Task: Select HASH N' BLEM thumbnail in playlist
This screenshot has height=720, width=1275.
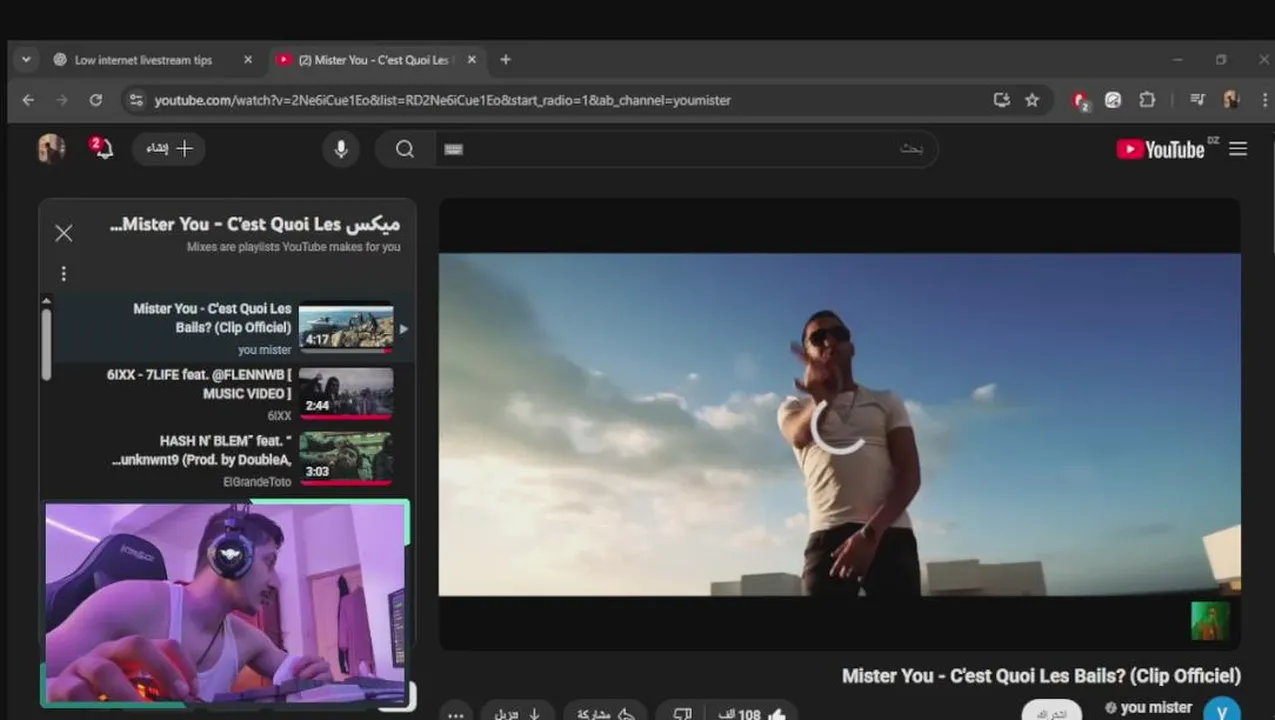Action: (x=346, y=458)
